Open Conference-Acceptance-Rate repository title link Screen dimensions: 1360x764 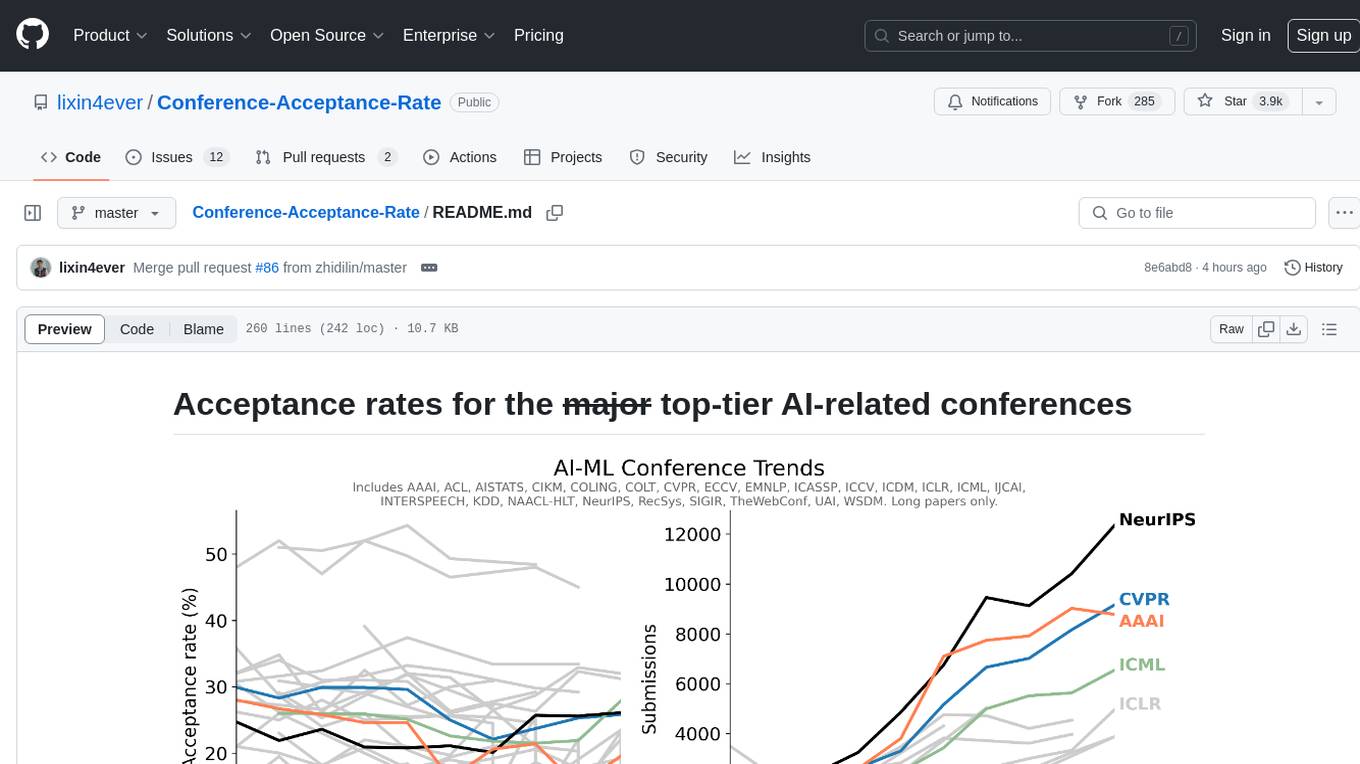[x=299, y=102]
